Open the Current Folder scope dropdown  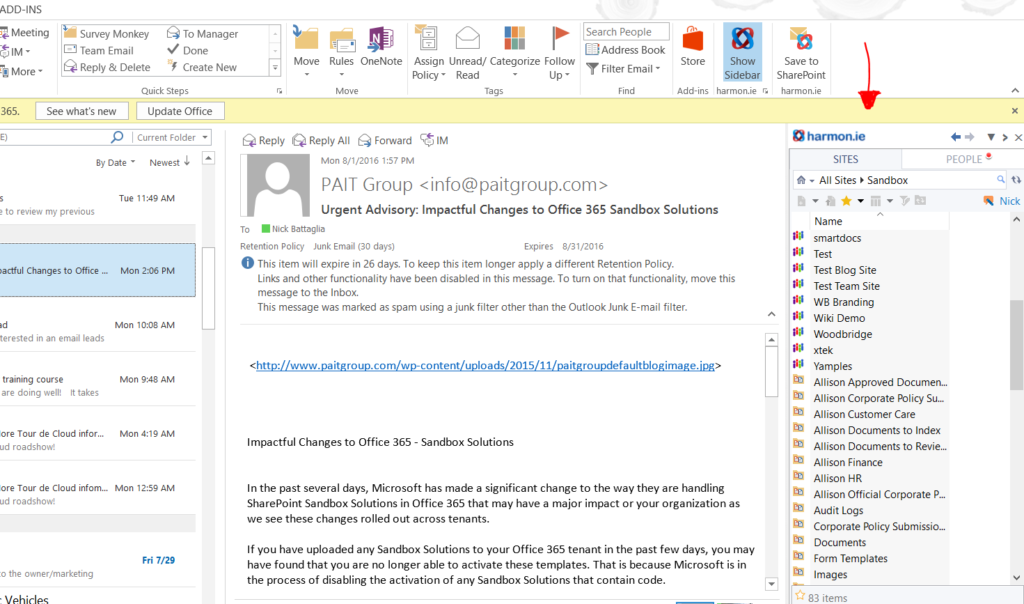point(172,137)
